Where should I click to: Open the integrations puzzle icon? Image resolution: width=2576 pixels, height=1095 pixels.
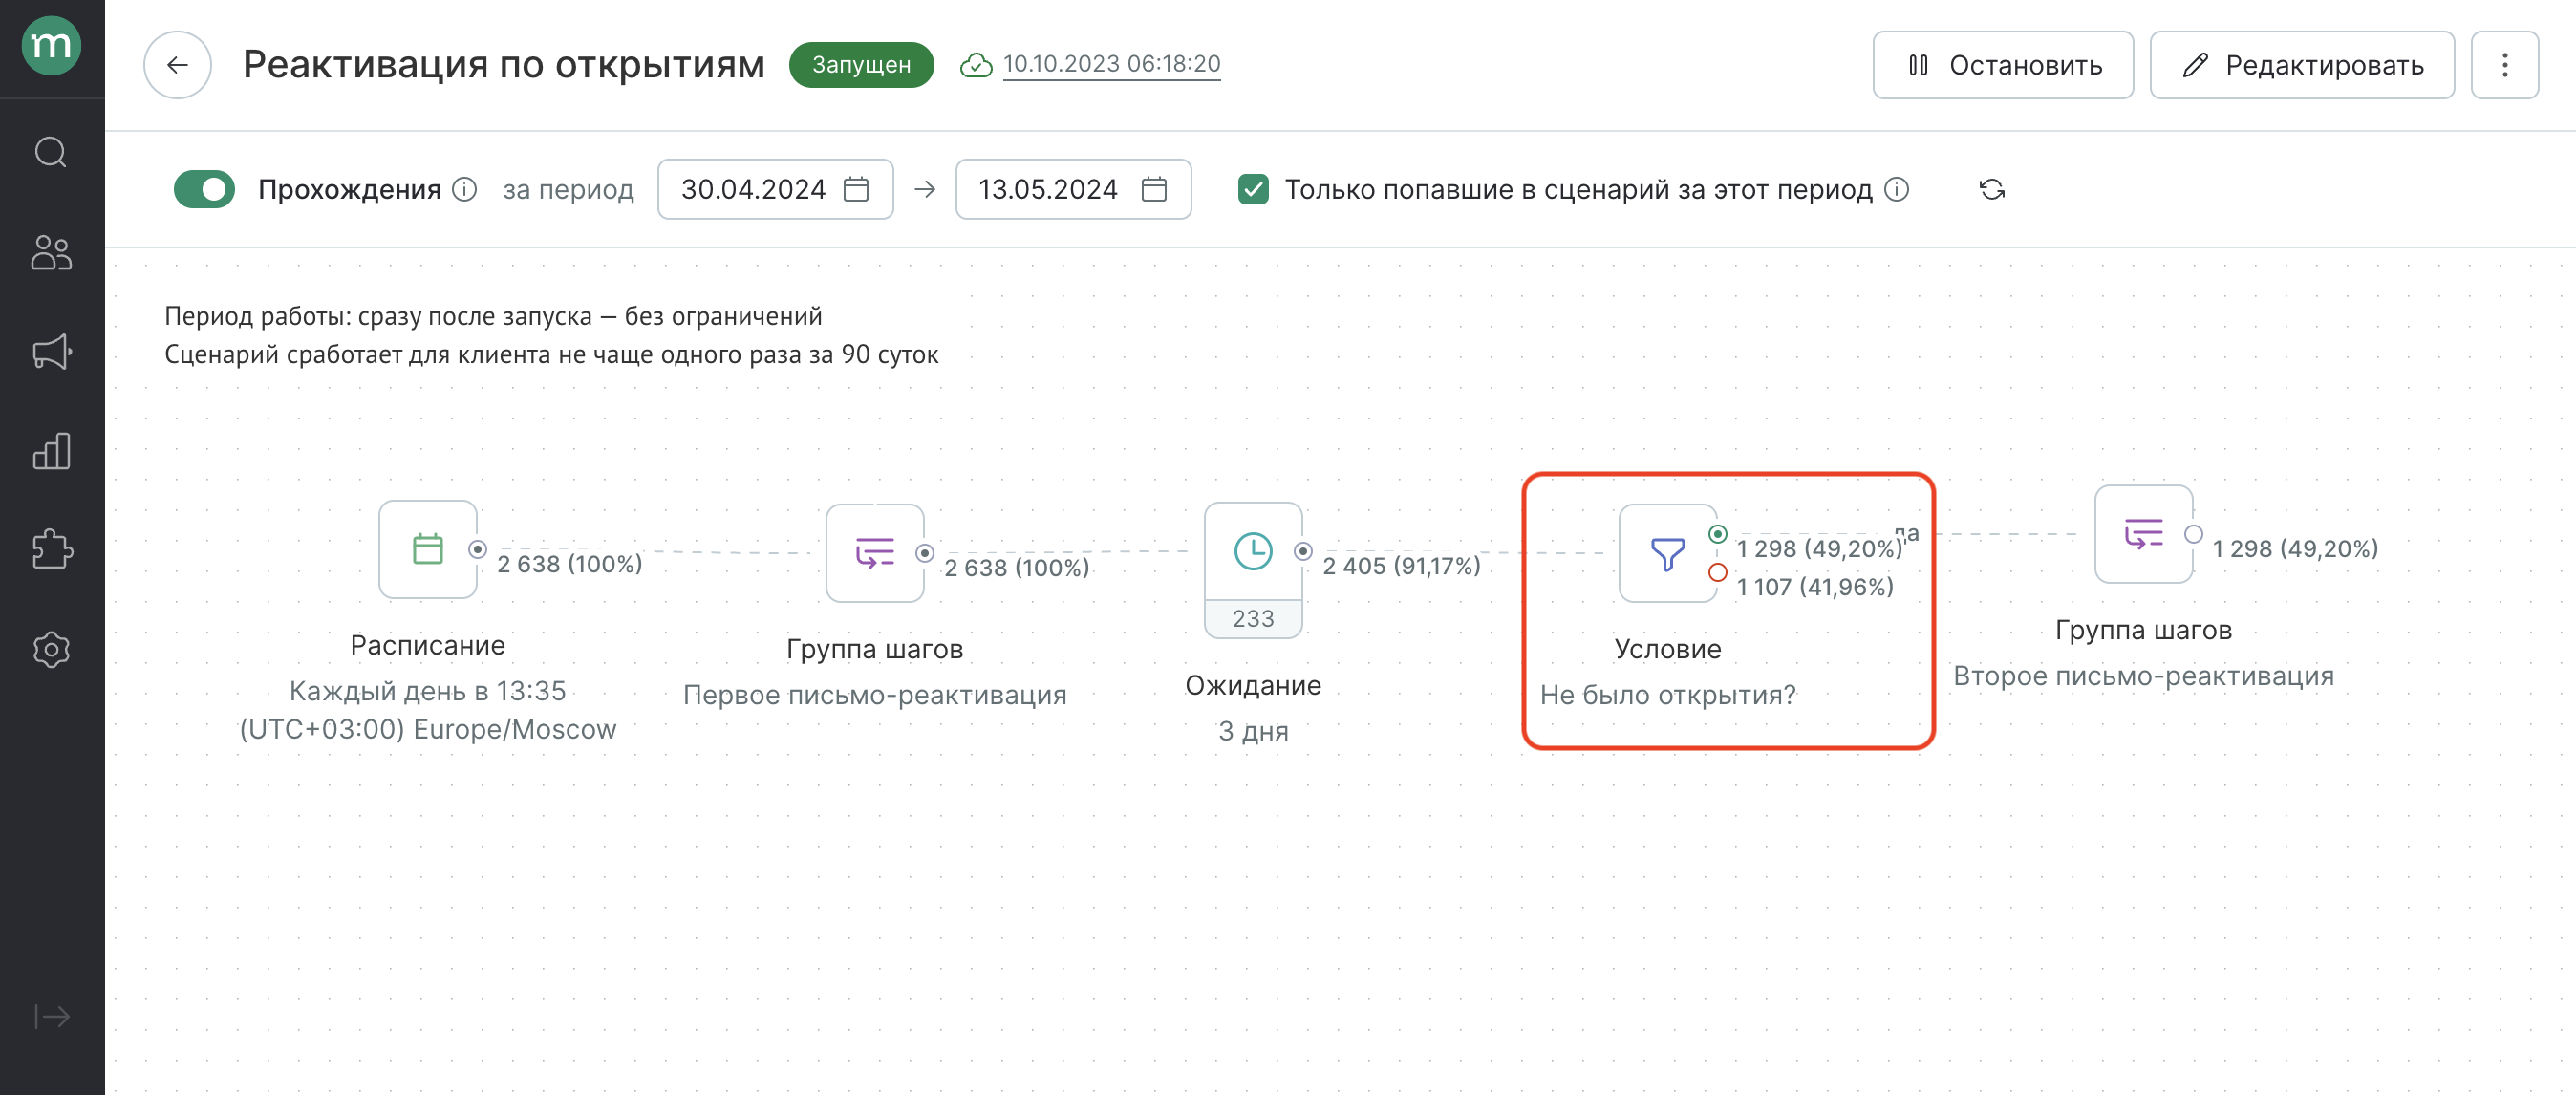[51, 549]
